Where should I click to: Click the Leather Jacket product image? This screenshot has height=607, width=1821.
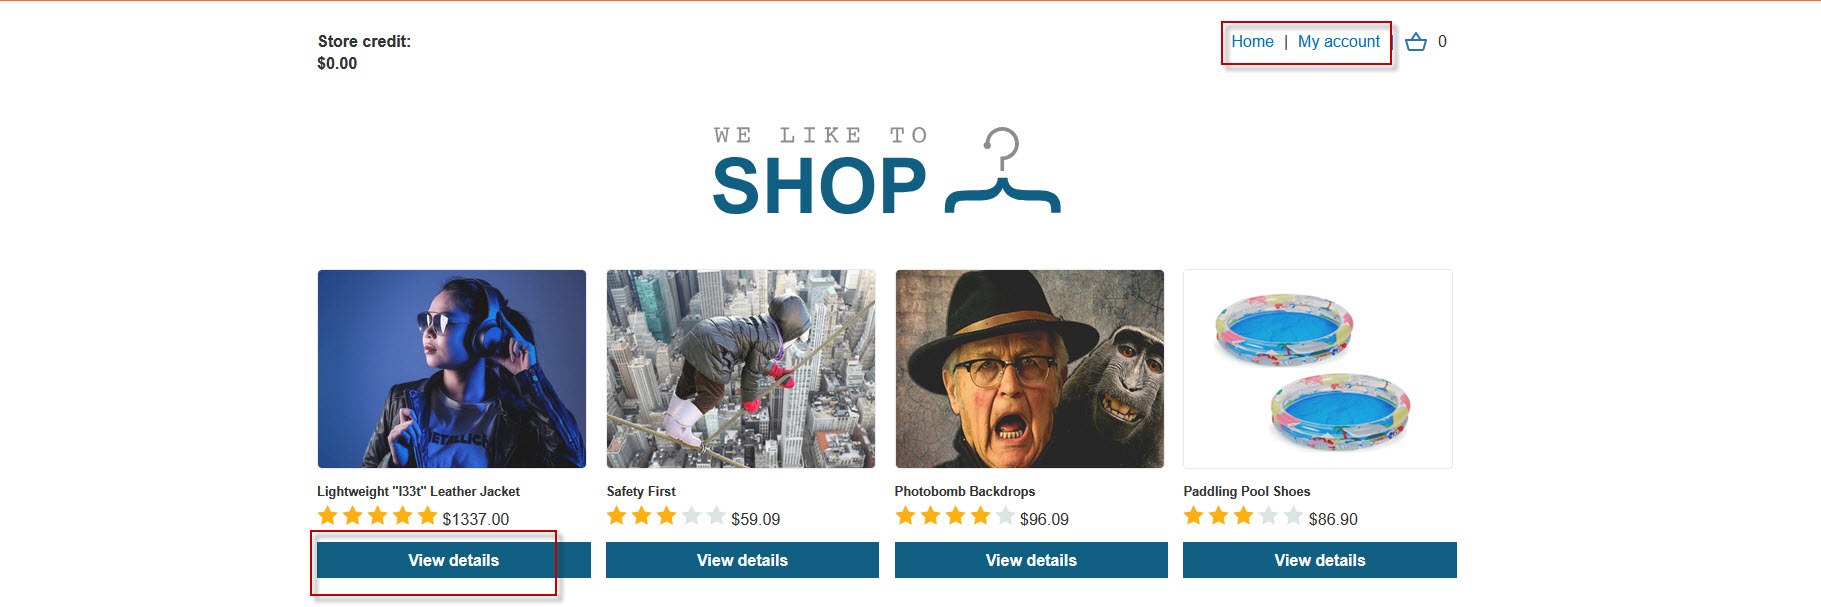[452, 369]
